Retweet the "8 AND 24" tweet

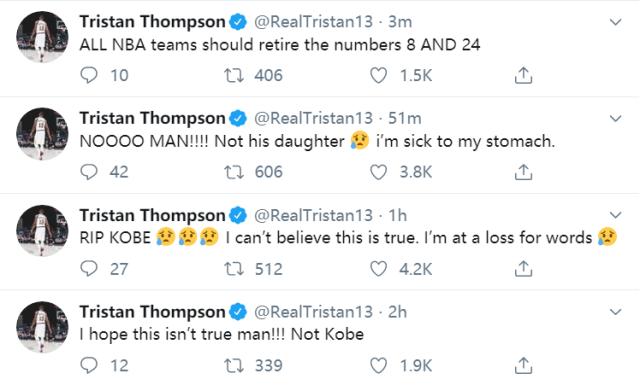tap(234, 76)
